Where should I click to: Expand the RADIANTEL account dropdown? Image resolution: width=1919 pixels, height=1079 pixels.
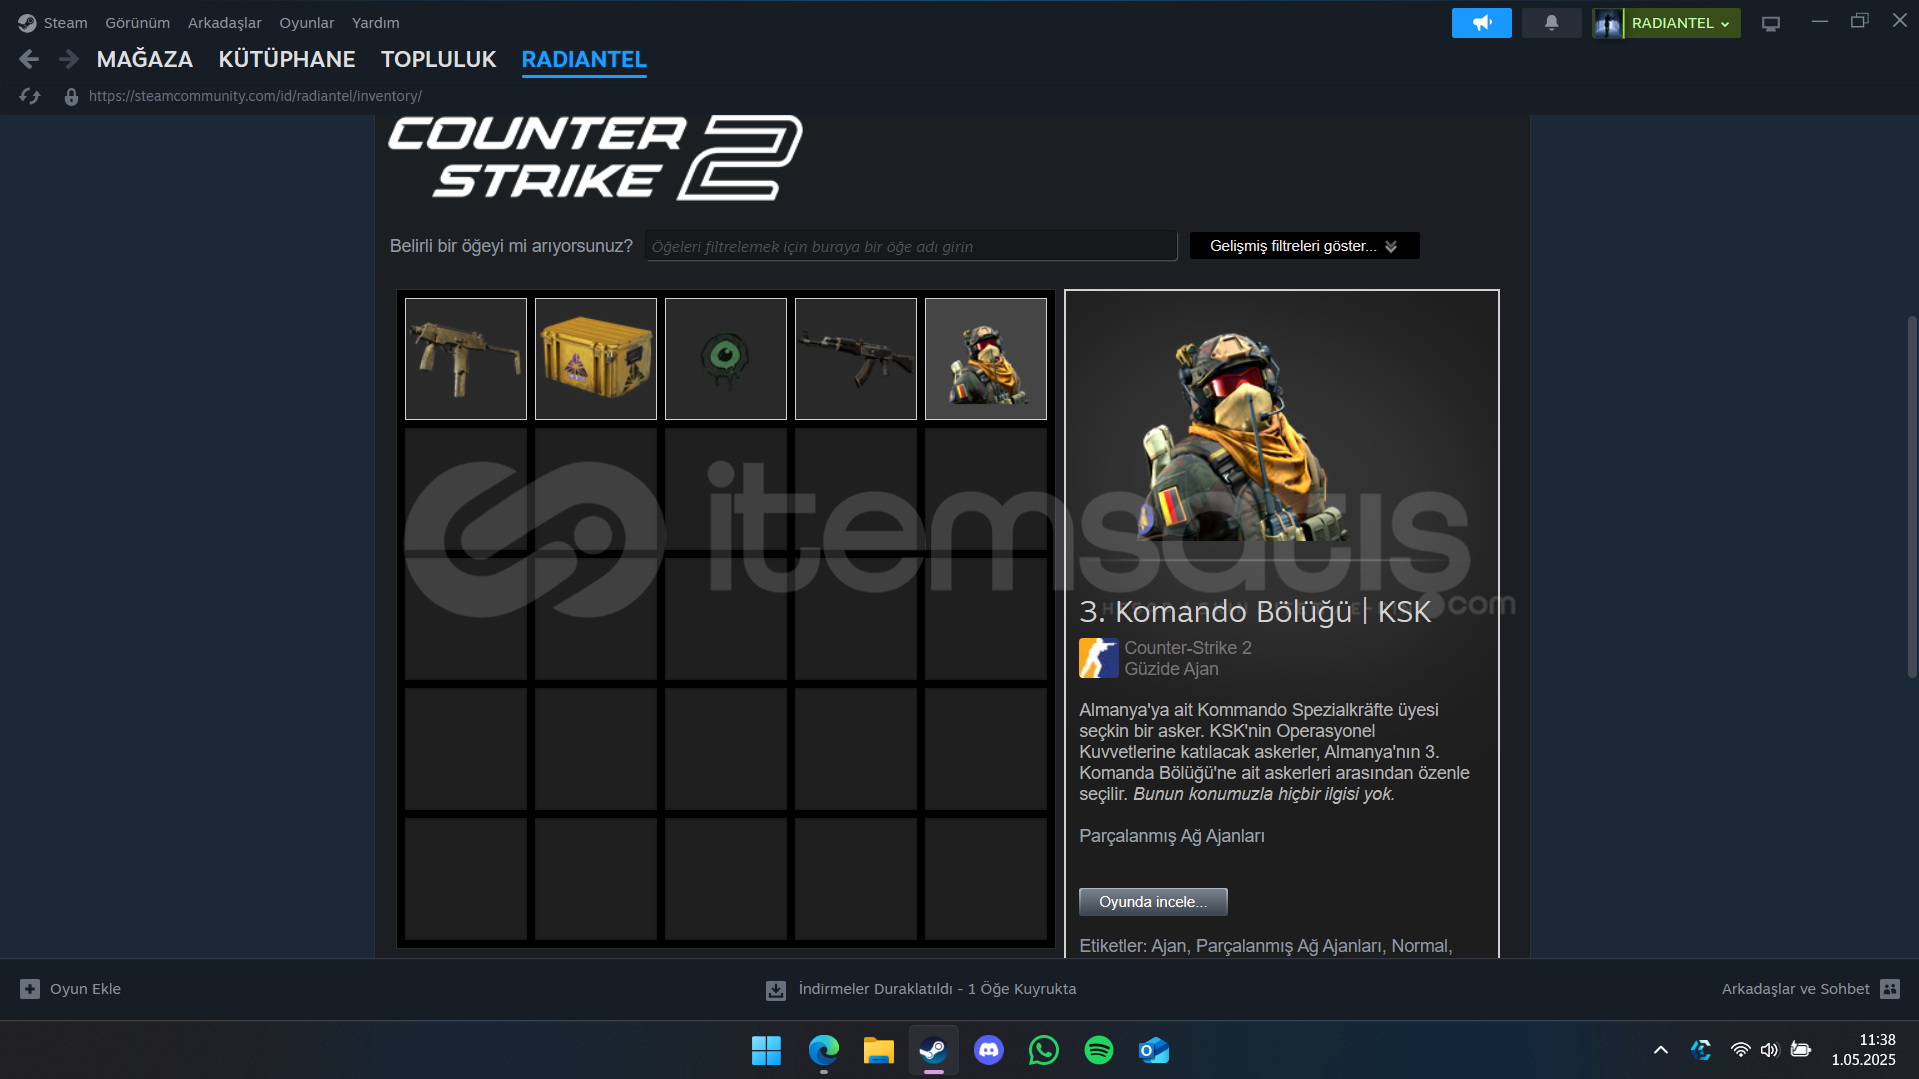point(1682,22)
